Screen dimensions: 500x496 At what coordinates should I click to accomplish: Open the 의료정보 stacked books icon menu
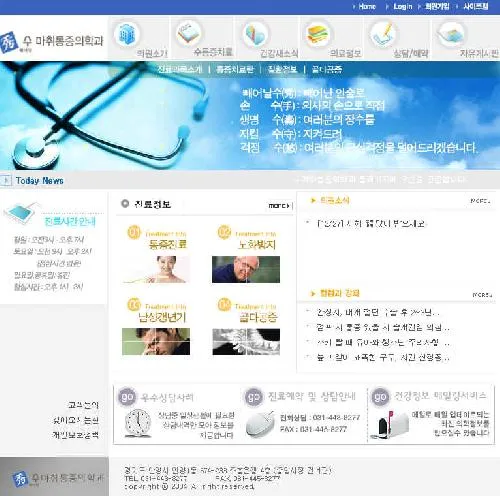(x=318, y=34)
